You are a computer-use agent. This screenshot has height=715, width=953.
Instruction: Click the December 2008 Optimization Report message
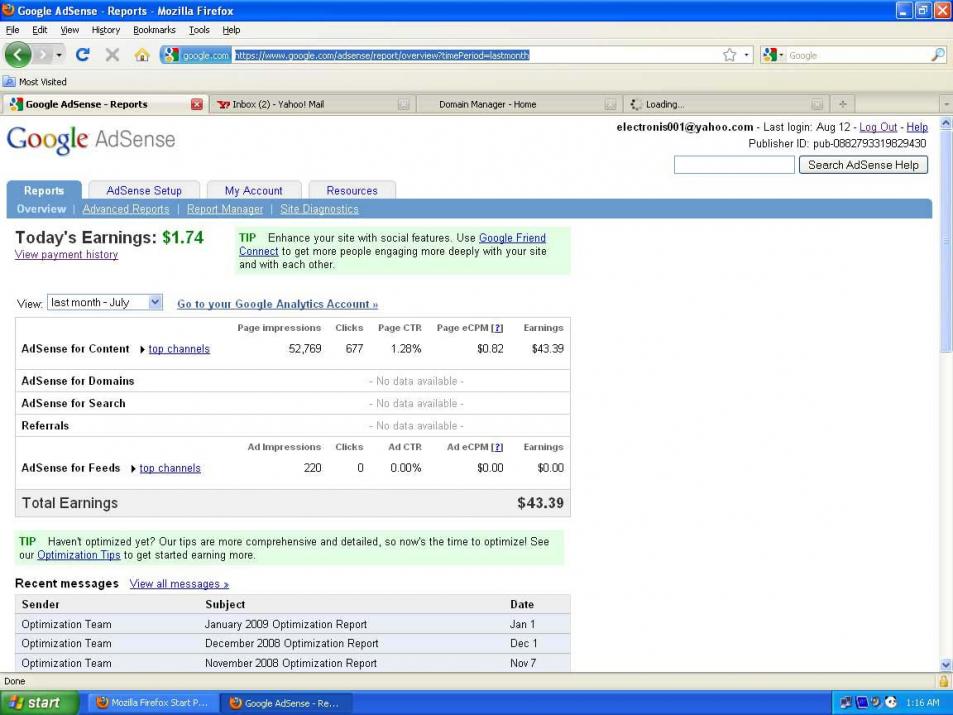pyautogui.click(x=292, y=643)
